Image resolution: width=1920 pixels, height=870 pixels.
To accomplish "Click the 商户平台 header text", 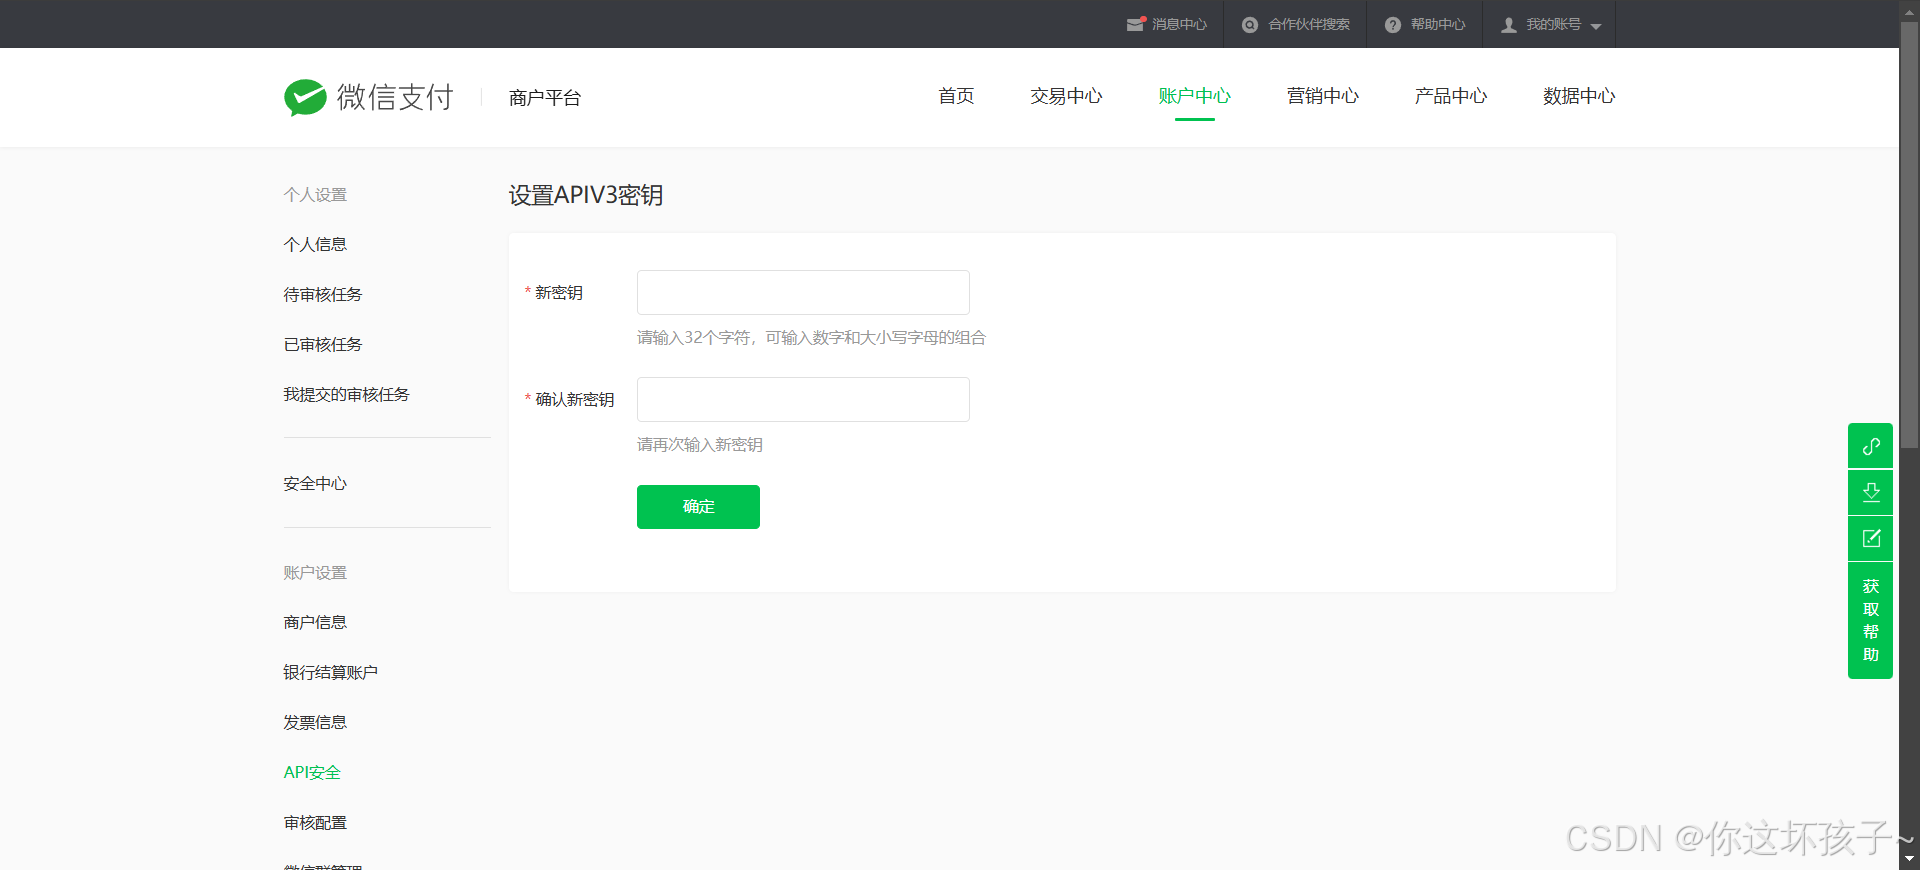I will pos(544,97).
